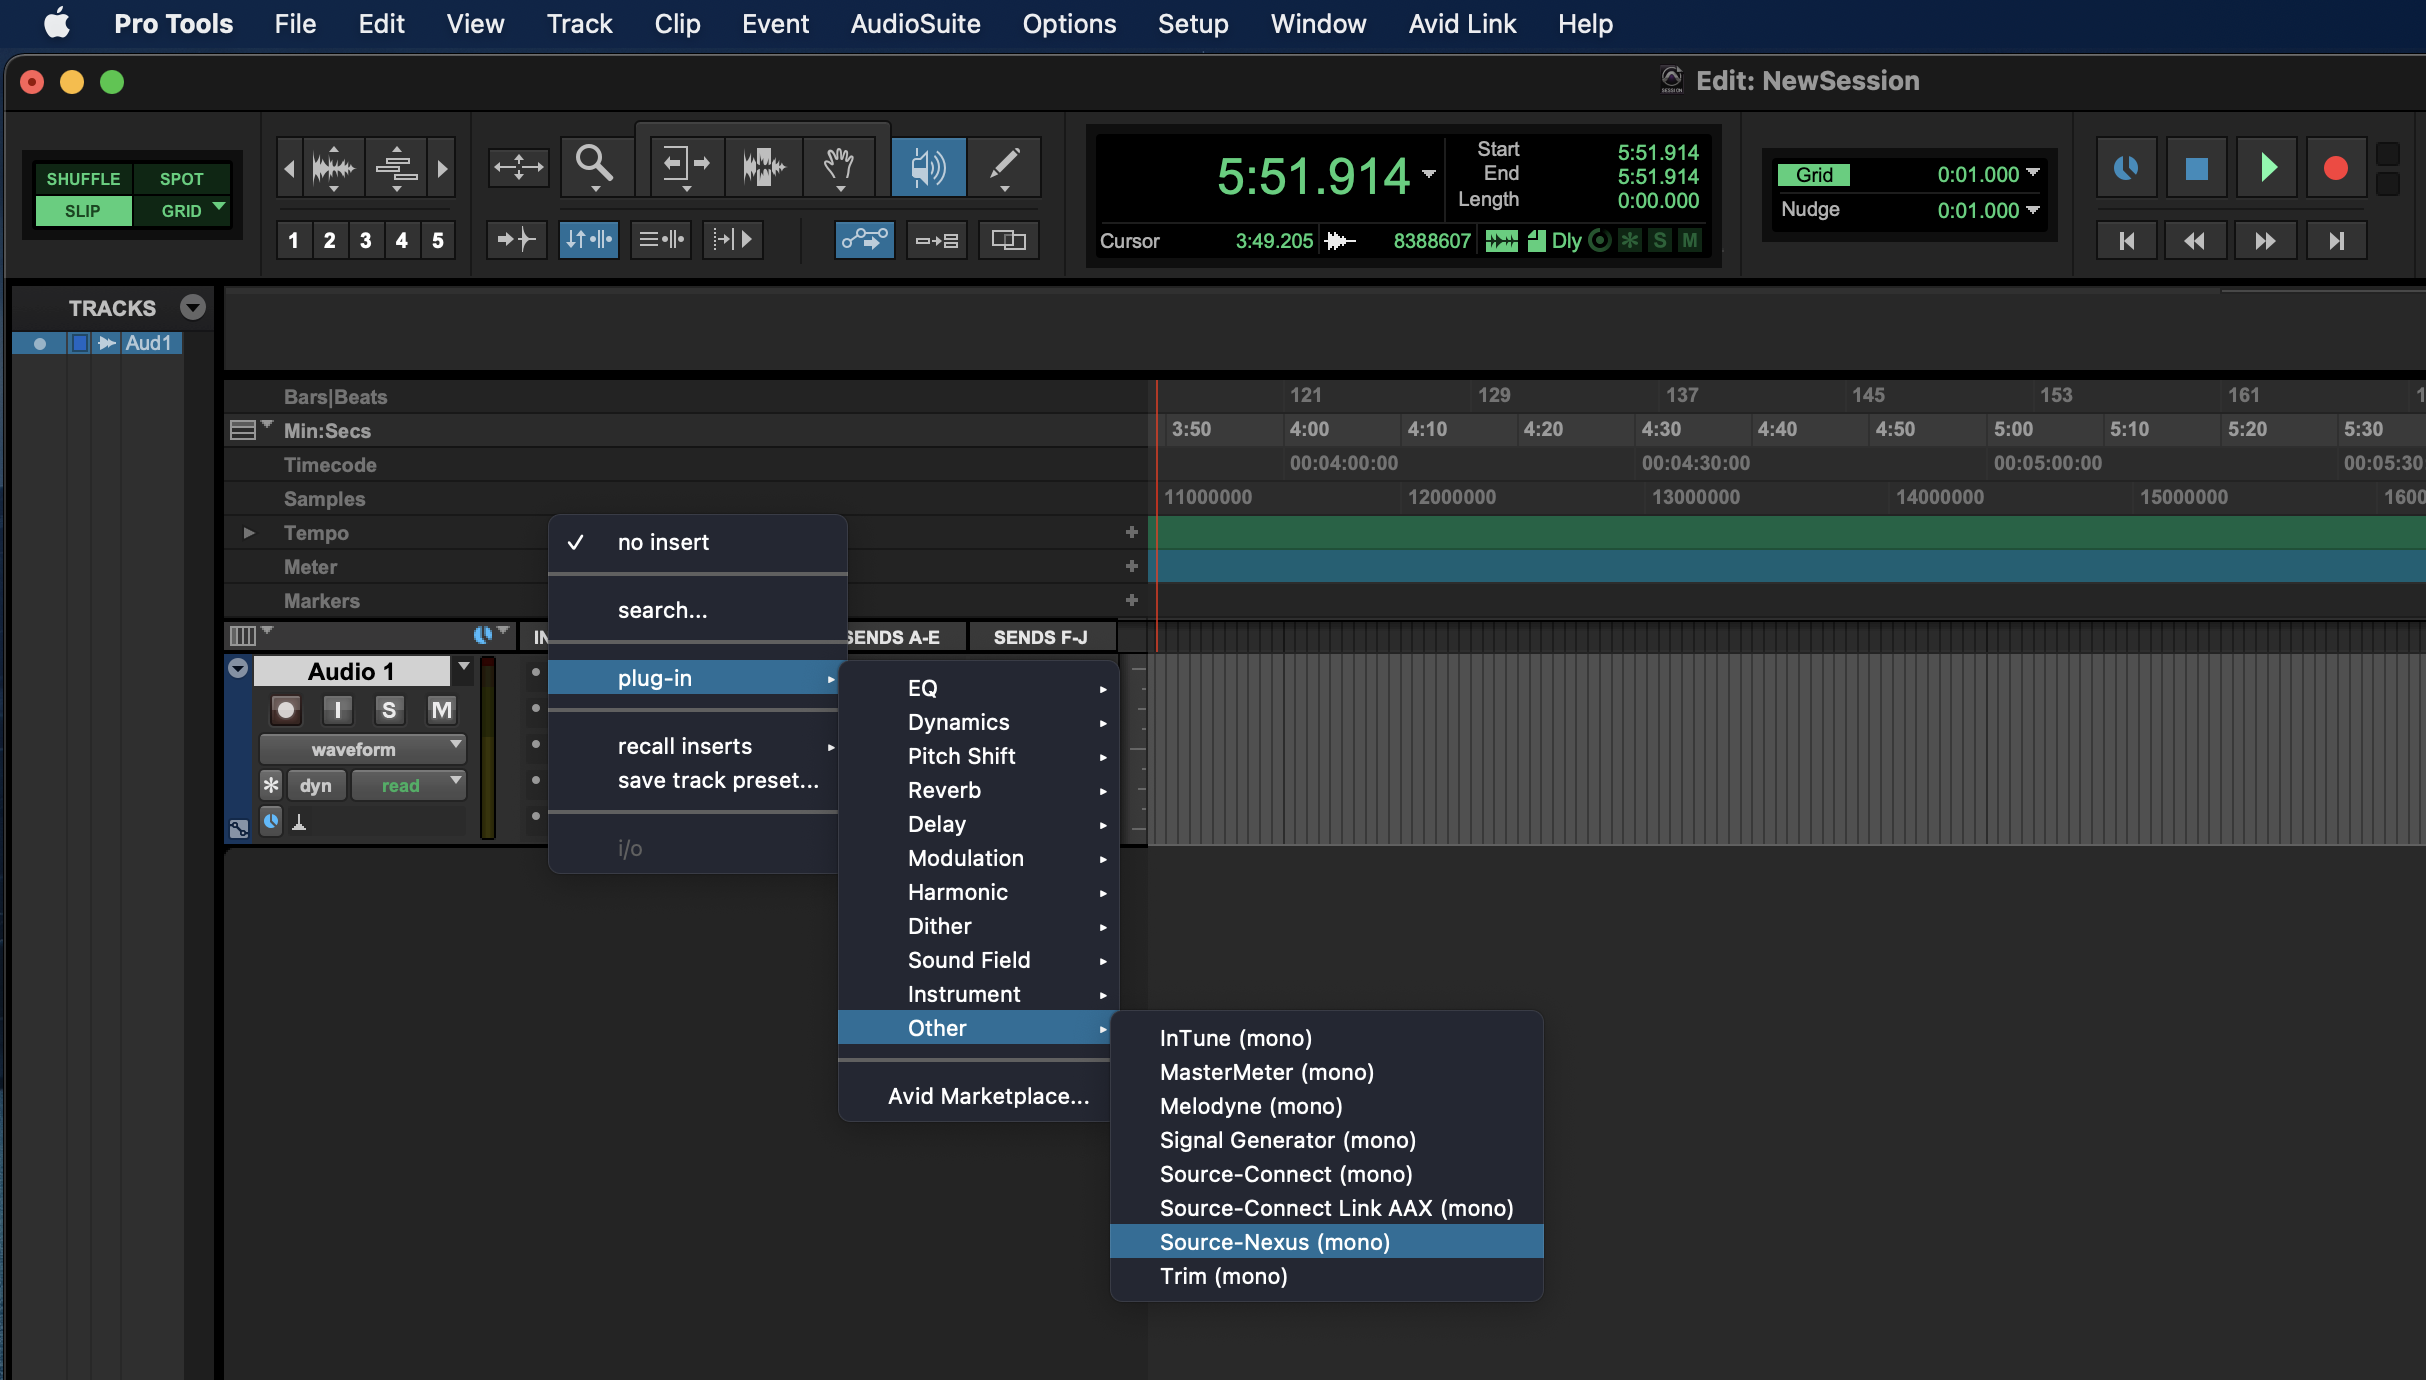Click the SPOT edit mode button
The height and width of the screenshot is (1380, 2426).
pos(181,178)
